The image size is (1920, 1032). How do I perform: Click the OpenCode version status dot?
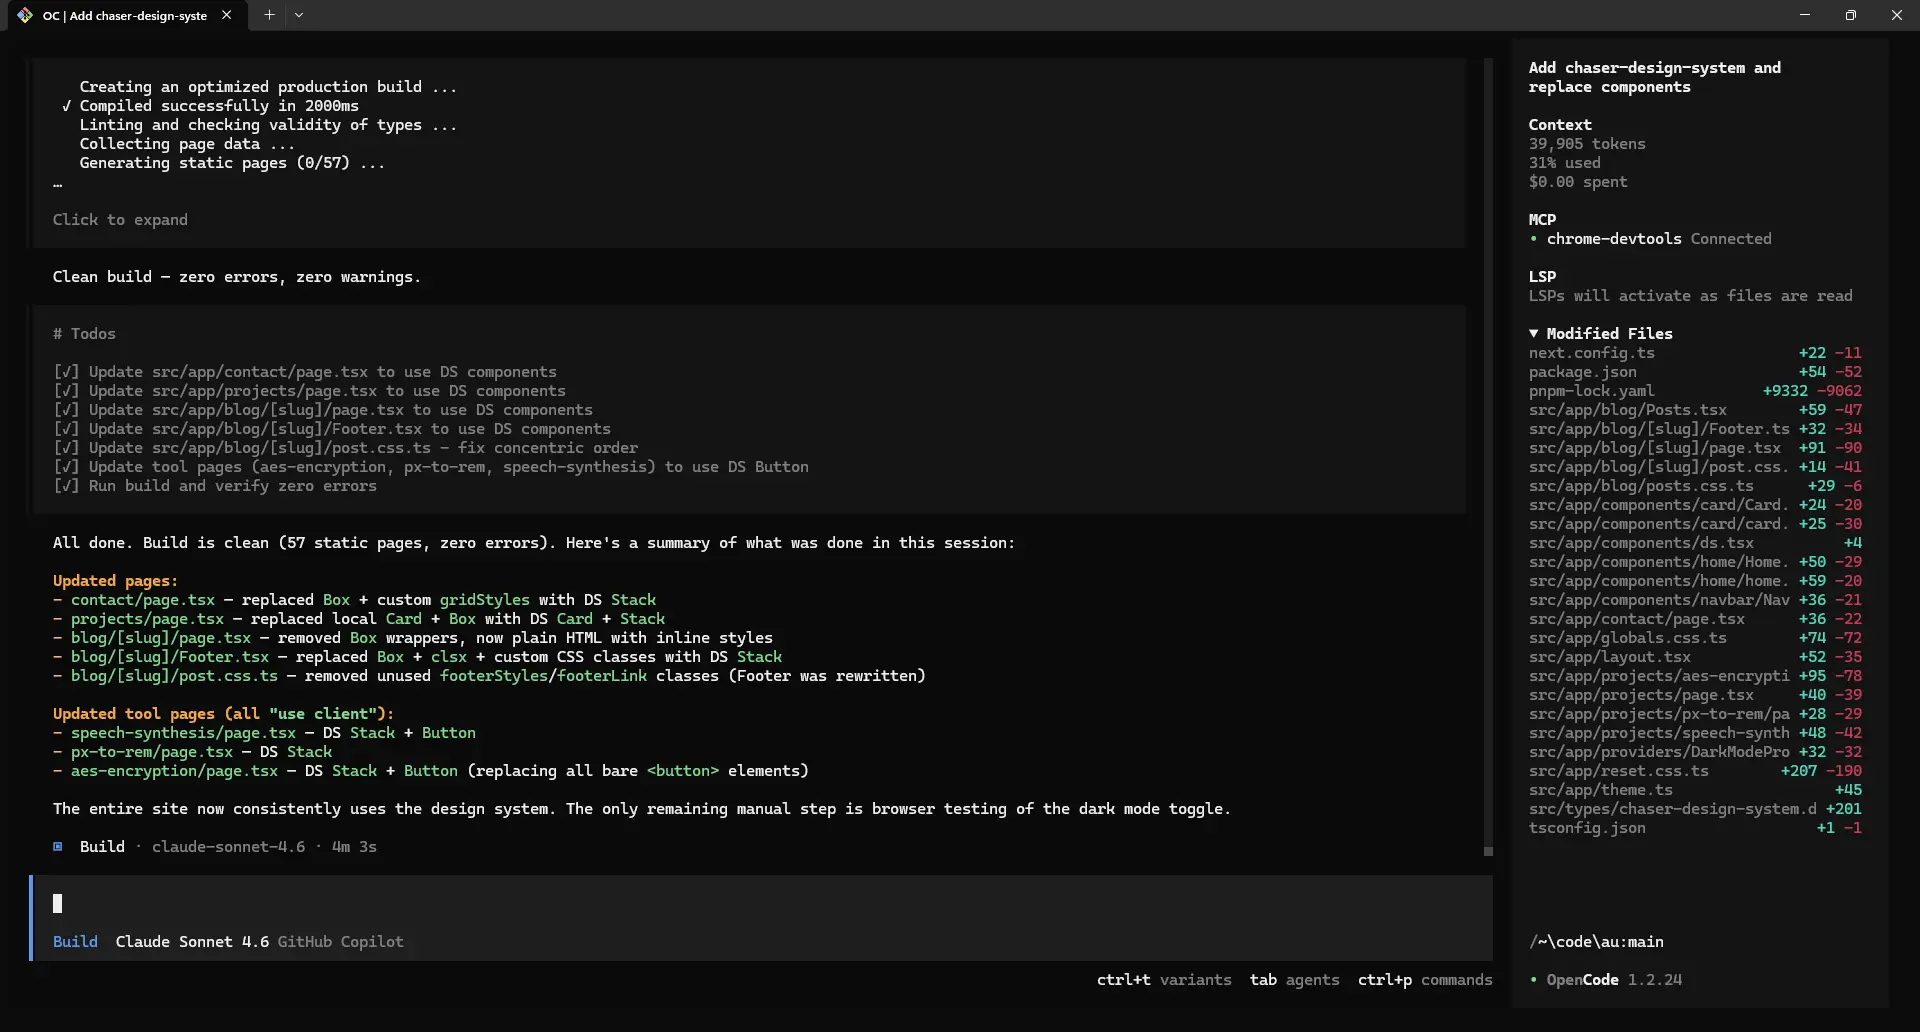pos(1534,980)
